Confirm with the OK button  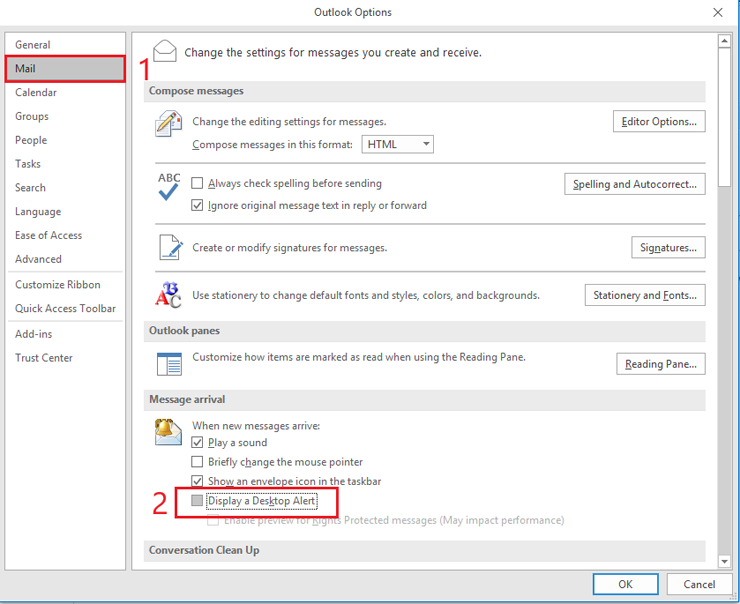[625, 584]
